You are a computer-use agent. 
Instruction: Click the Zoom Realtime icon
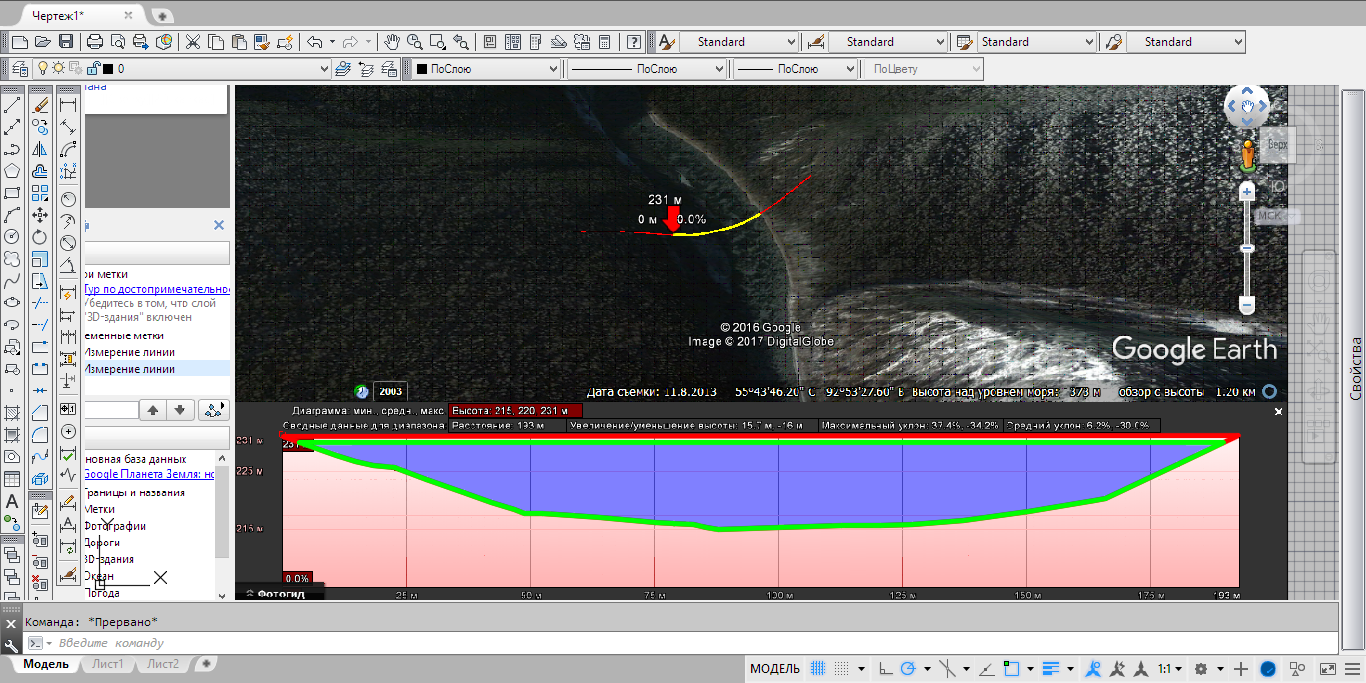click(x=413, y=42)
